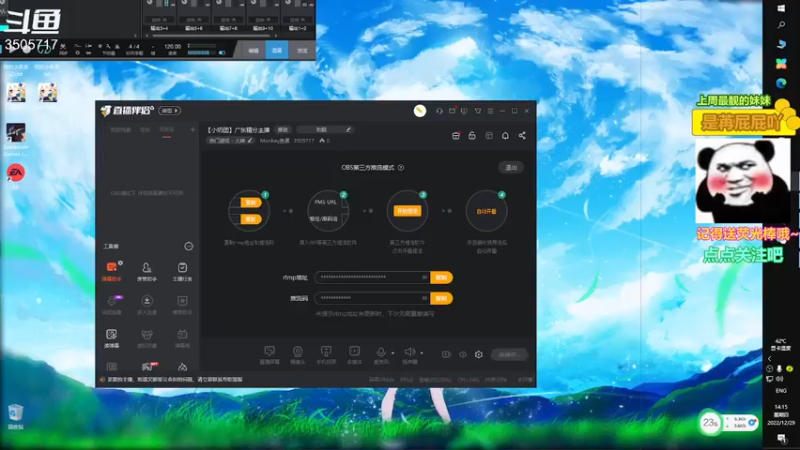Open the help icon beside the OBS mode title
This screenshot has height=450, width=800.
click(x=401, y=167)
